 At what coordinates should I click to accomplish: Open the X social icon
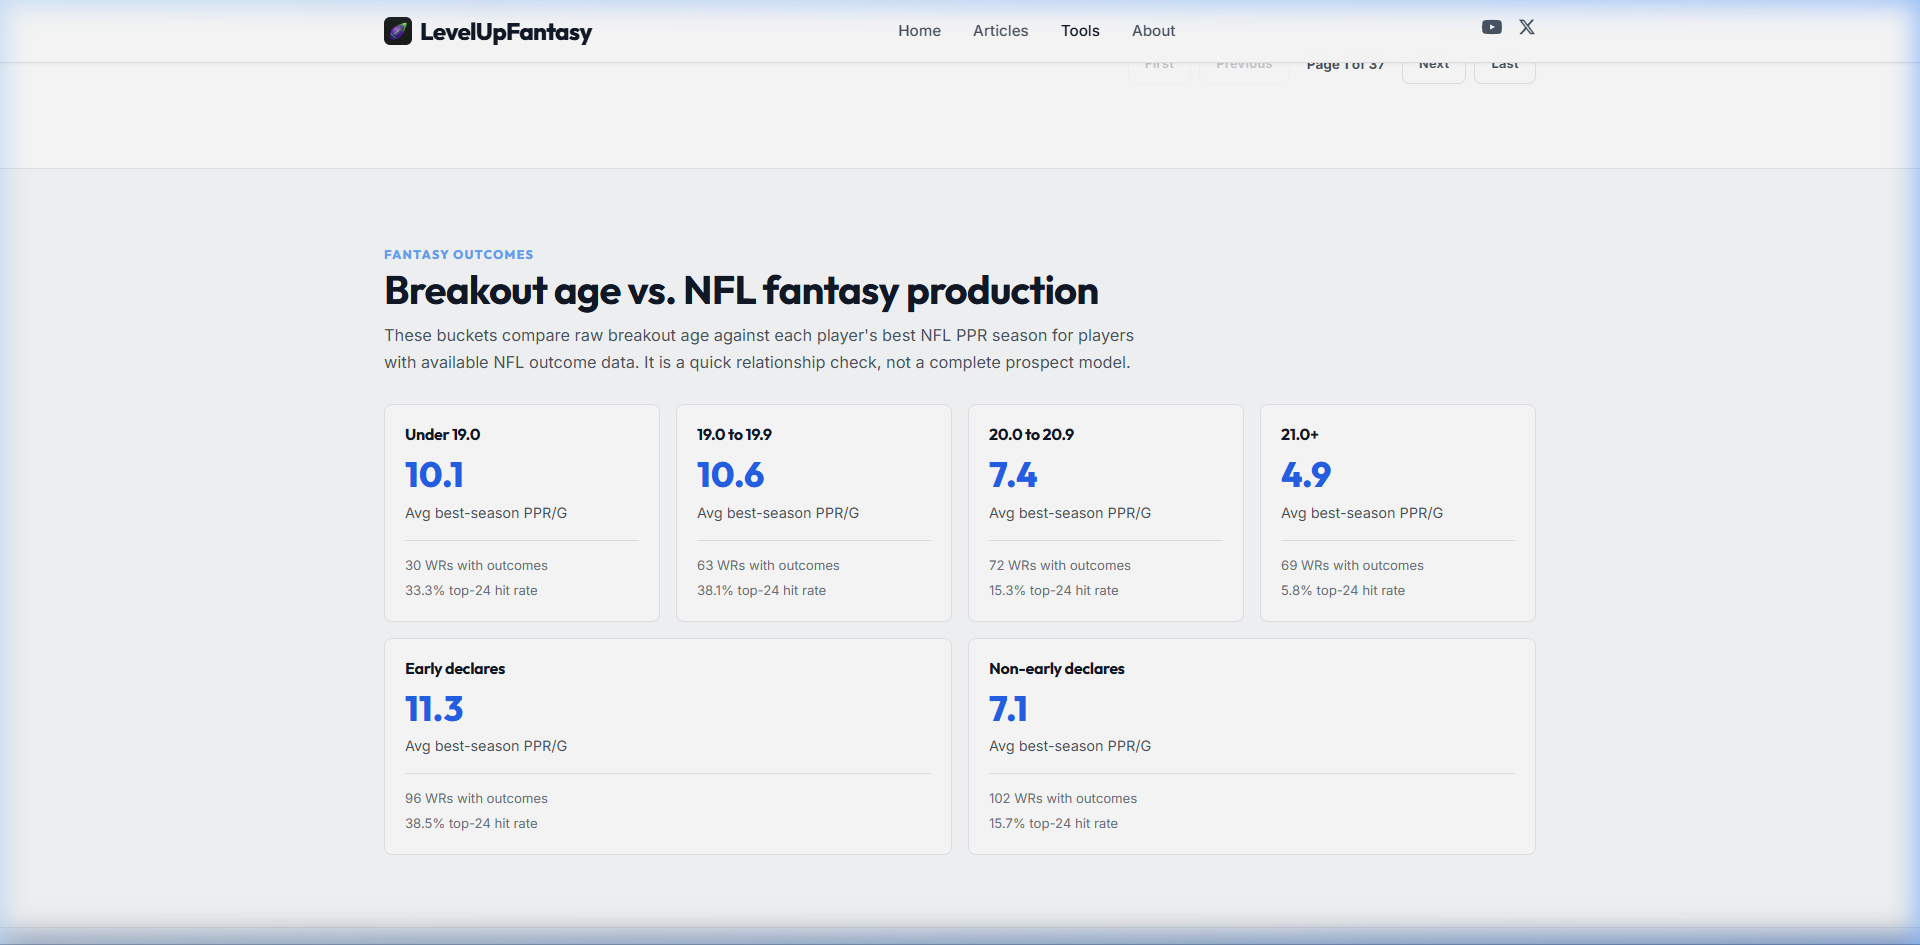[x=1527, y=27]
